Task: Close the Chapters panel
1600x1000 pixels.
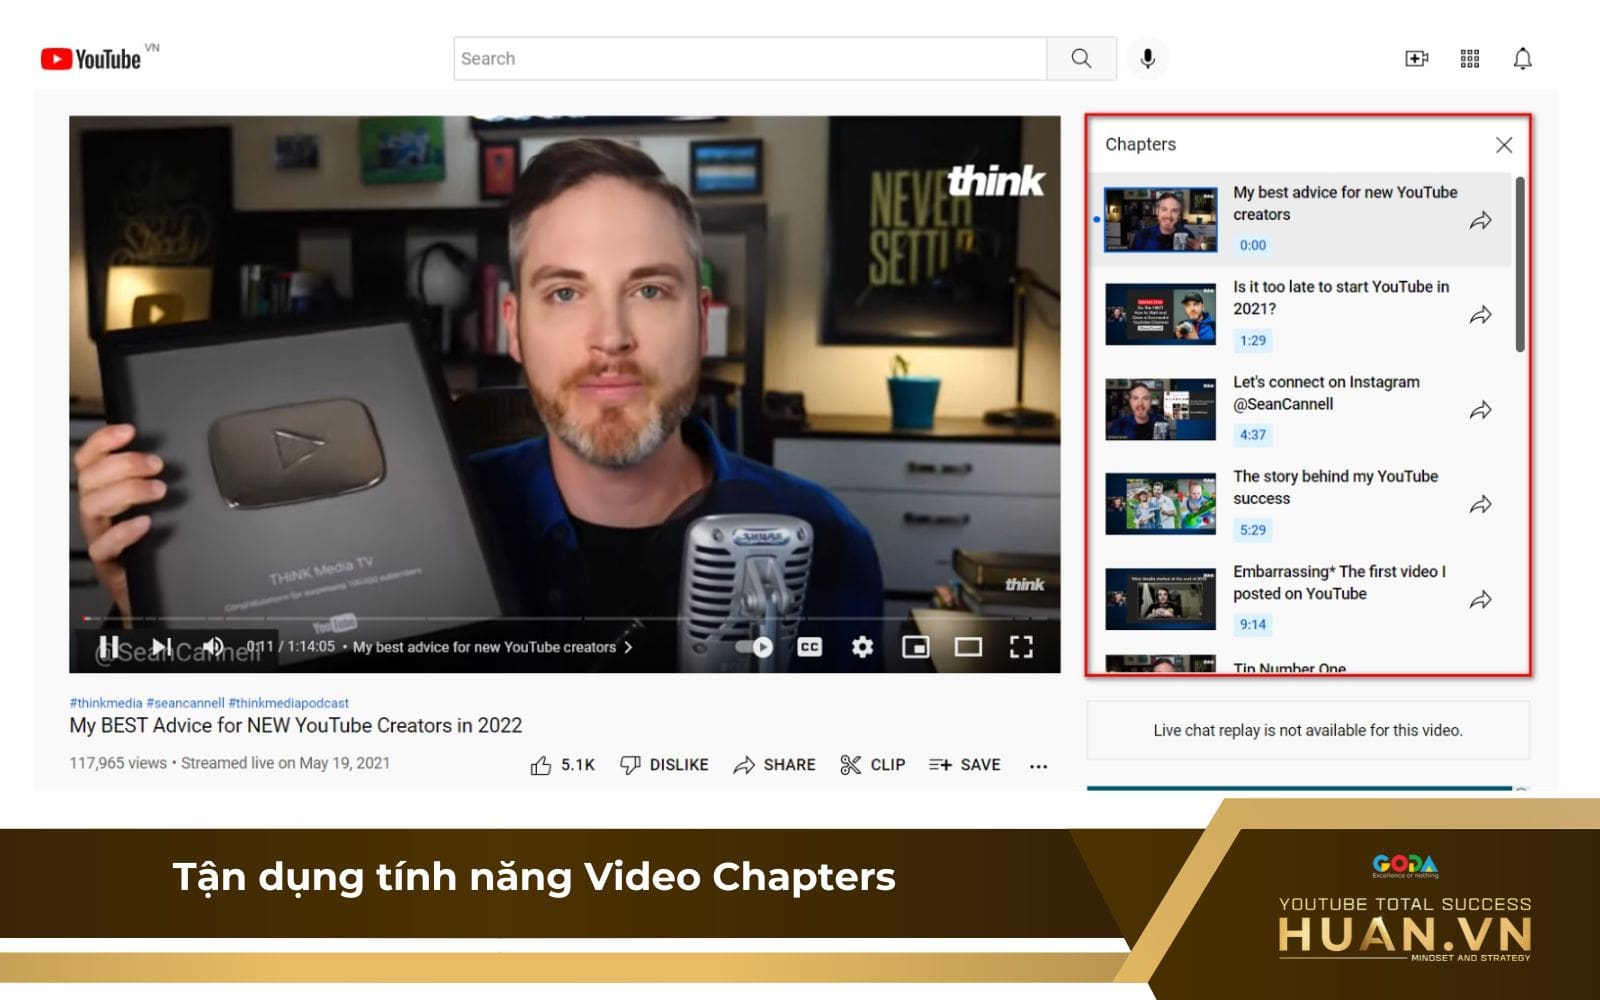Action: tap(1504, 145)
